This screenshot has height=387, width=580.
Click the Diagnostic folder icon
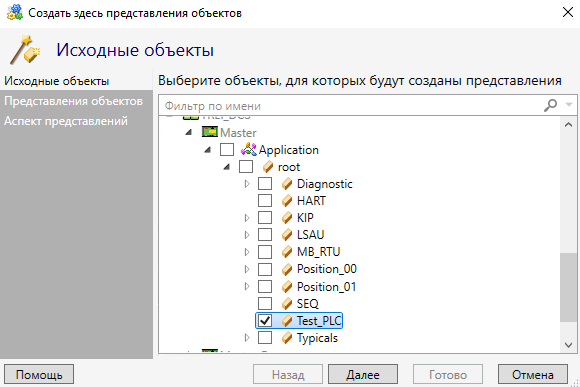[287, 184]
